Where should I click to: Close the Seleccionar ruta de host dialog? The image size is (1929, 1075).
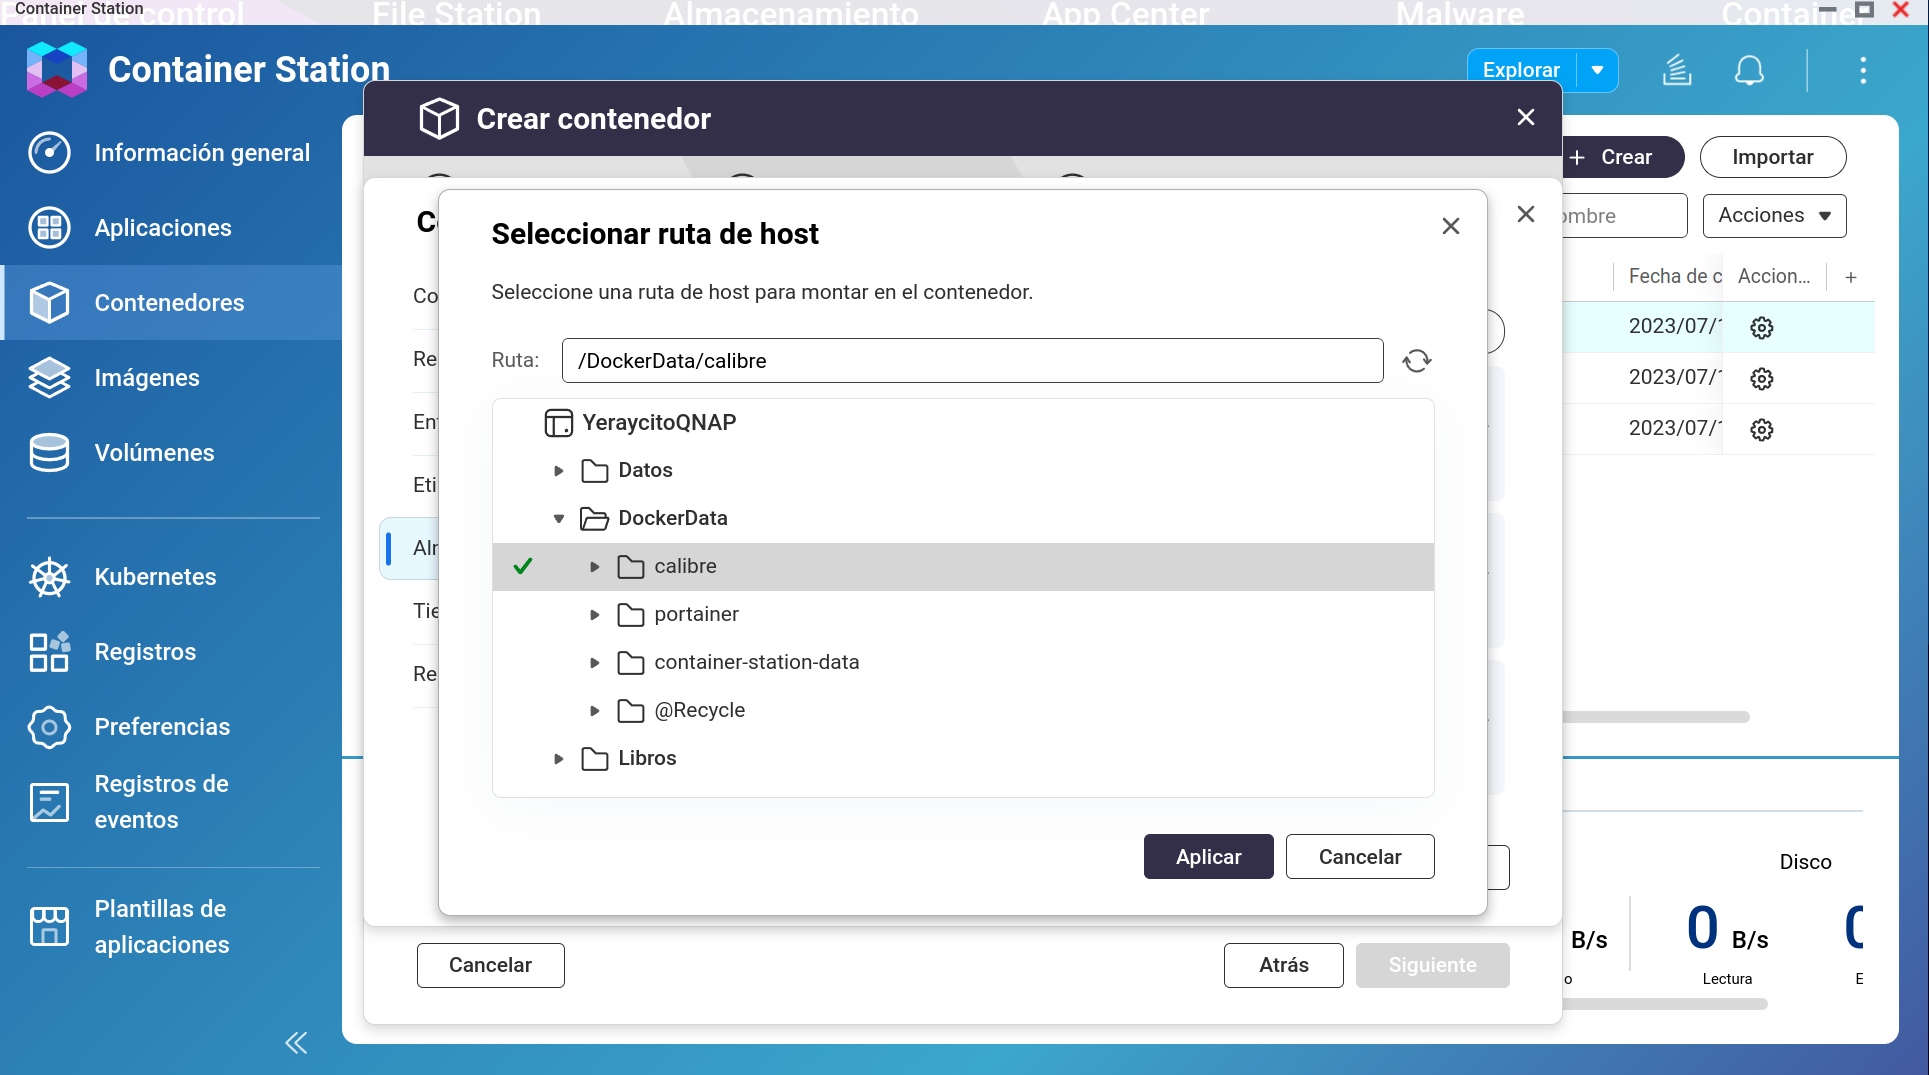pyautogui.click(x=1450, y=226)
